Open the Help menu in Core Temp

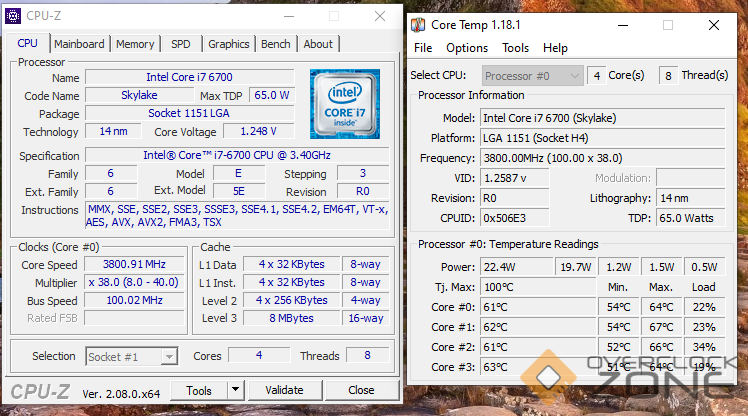[x=555, y=48]
